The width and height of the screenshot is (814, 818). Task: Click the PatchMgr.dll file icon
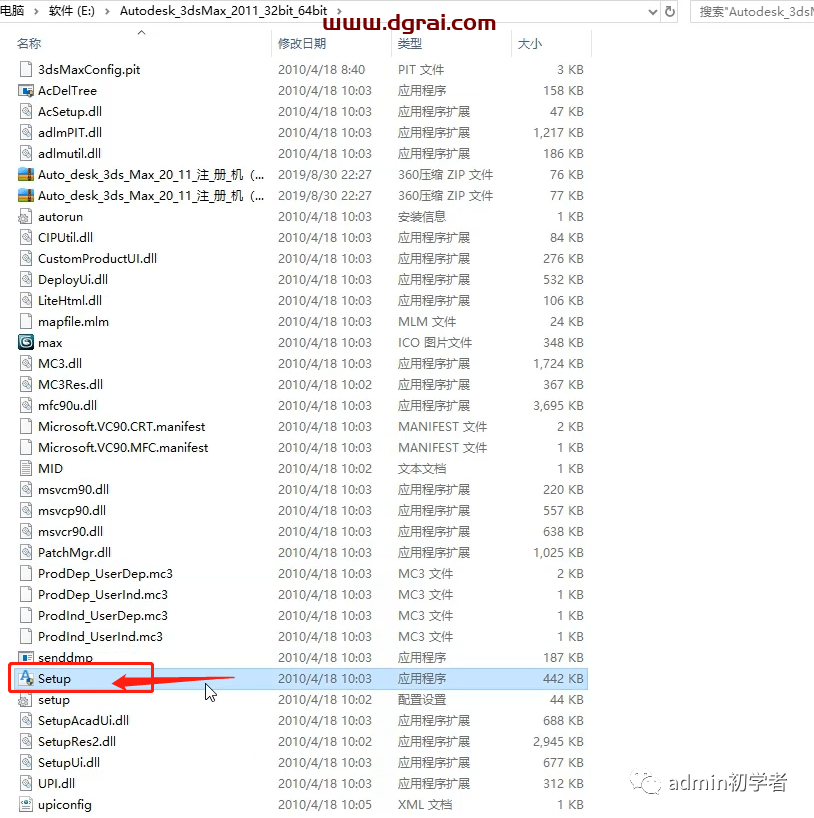(x=26, y=552)
